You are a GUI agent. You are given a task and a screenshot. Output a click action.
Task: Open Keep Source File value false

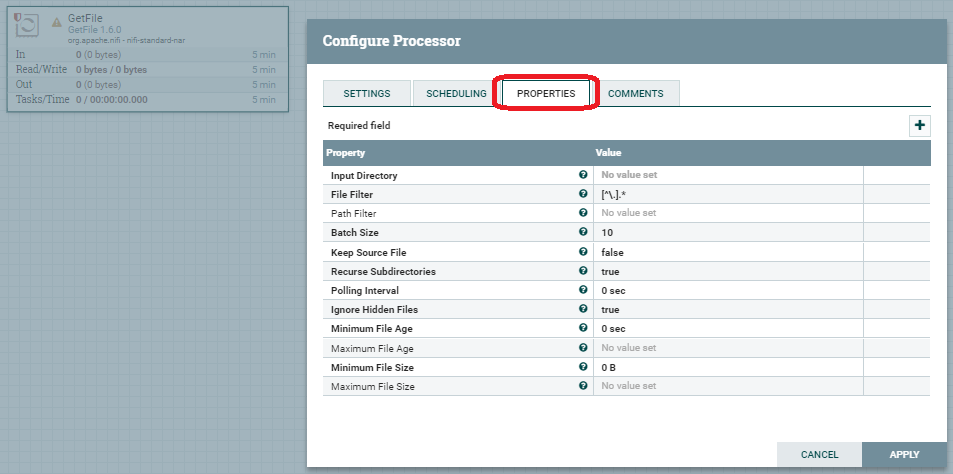pos(728,252)
